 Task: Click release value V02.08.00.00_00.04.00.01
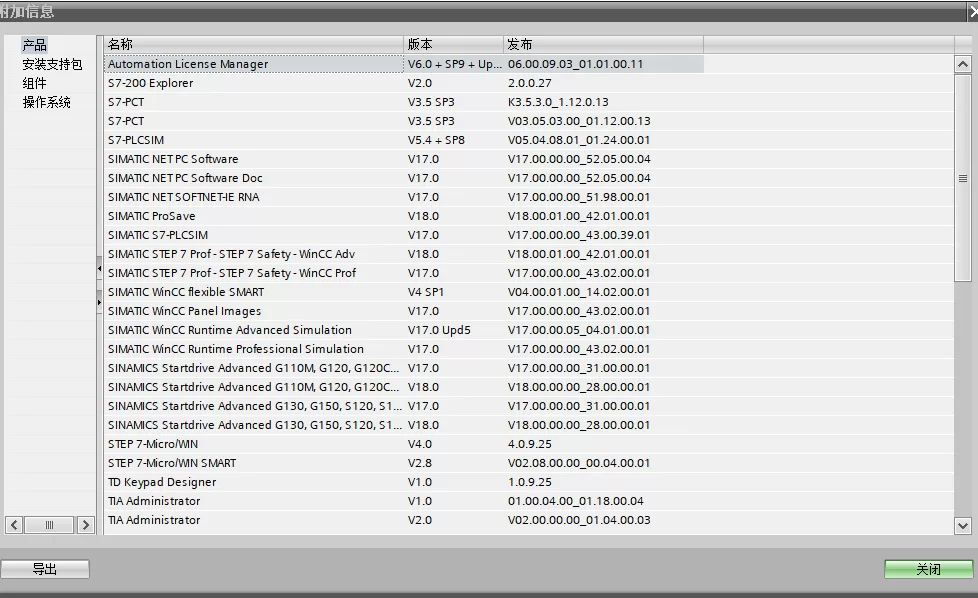[x=579, y=463]
